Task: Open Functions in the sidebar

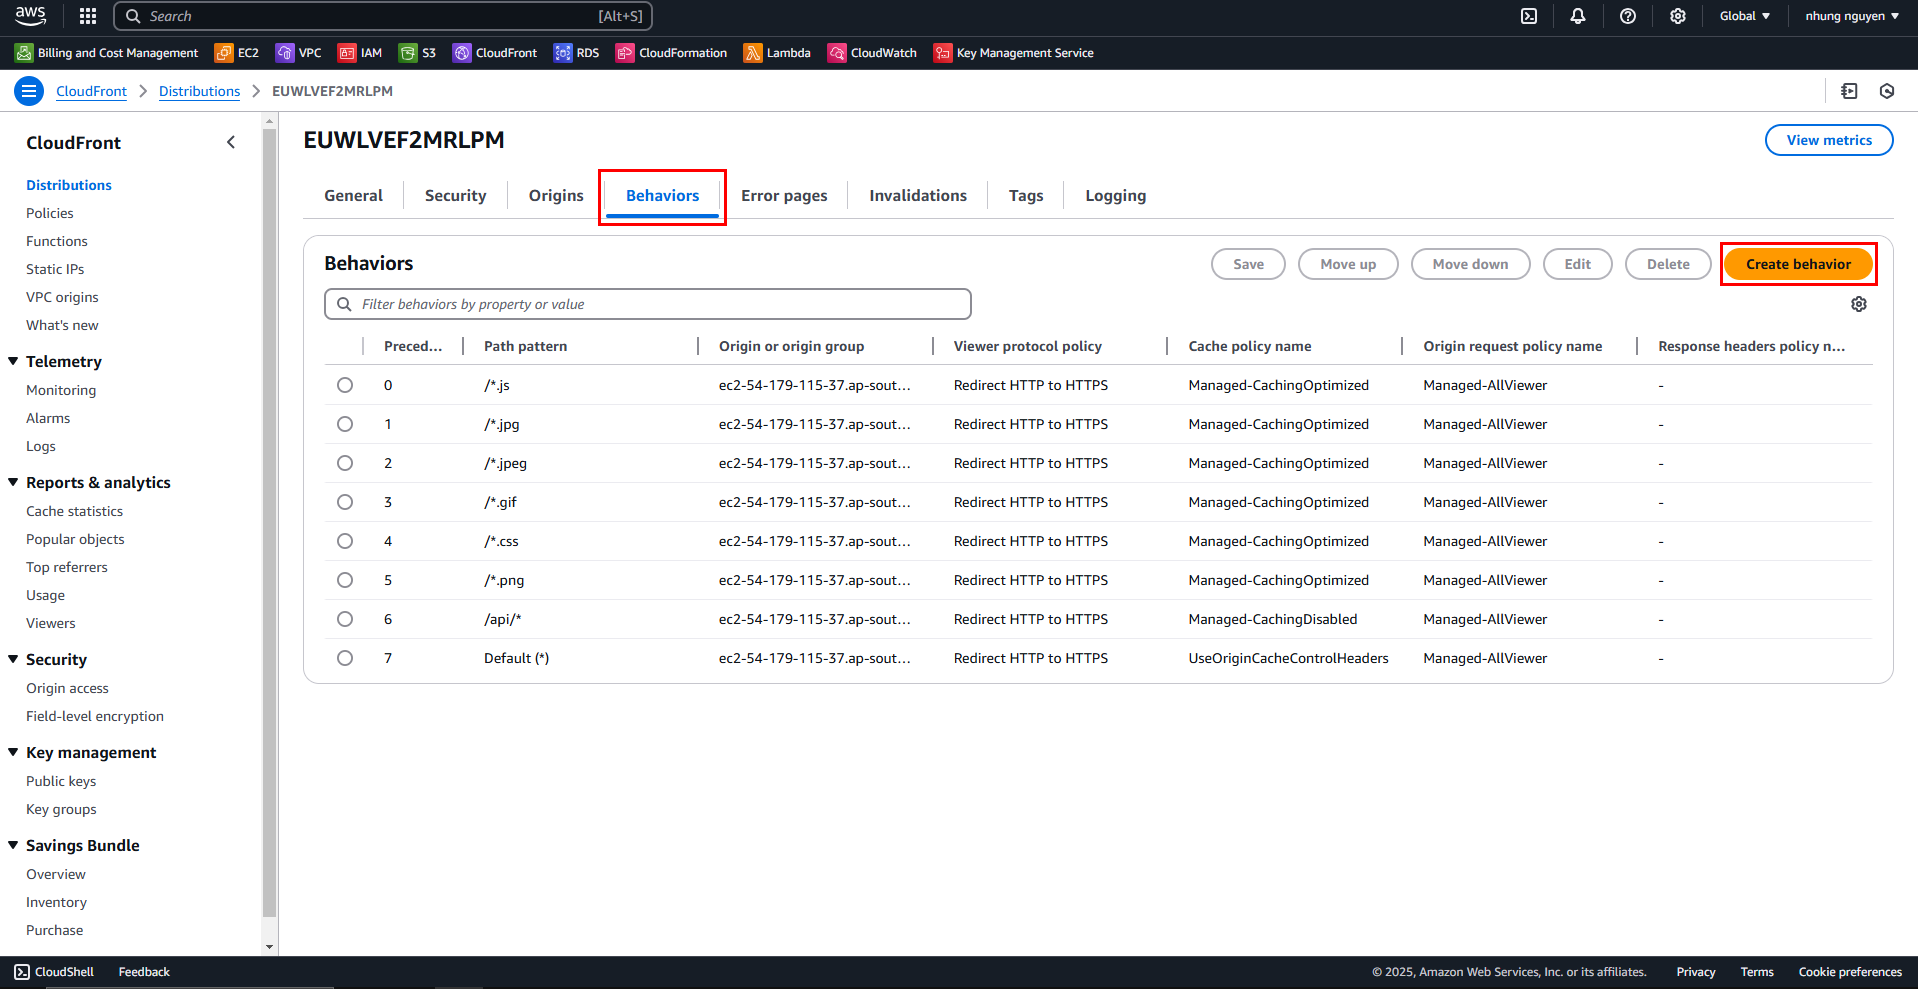Action: tap(57, 241)
